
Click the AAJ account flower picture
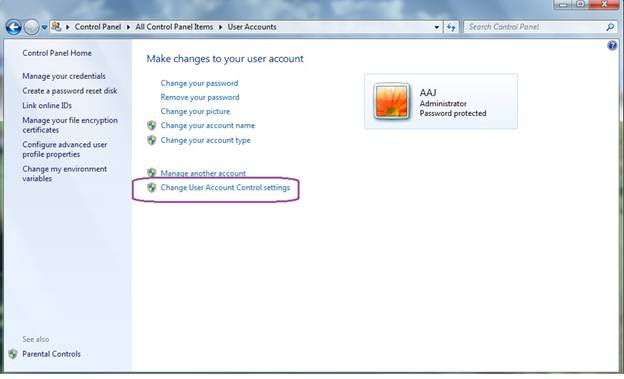point(392,101)
